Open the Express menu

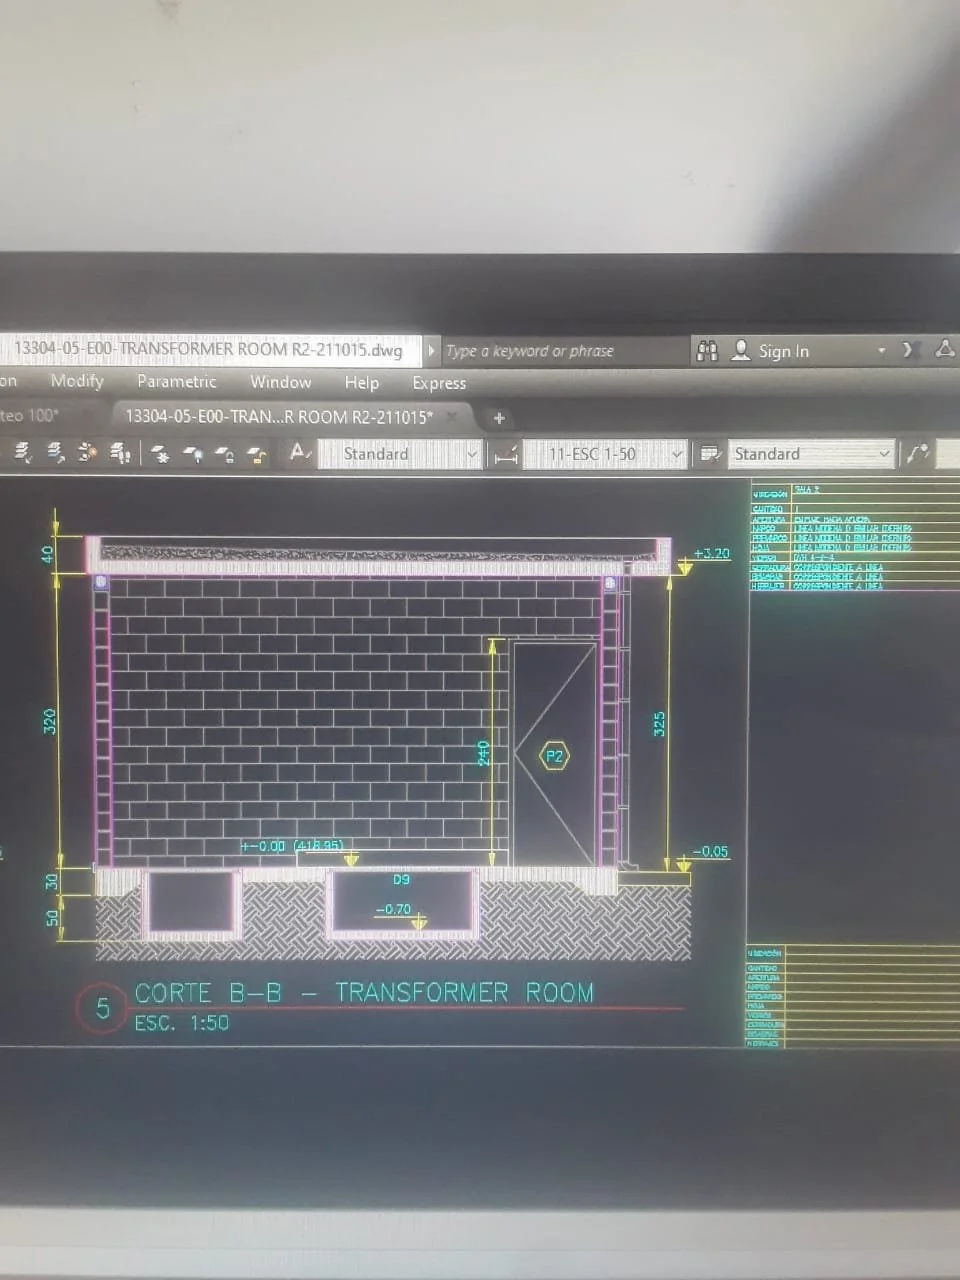(x=439, y=383)
